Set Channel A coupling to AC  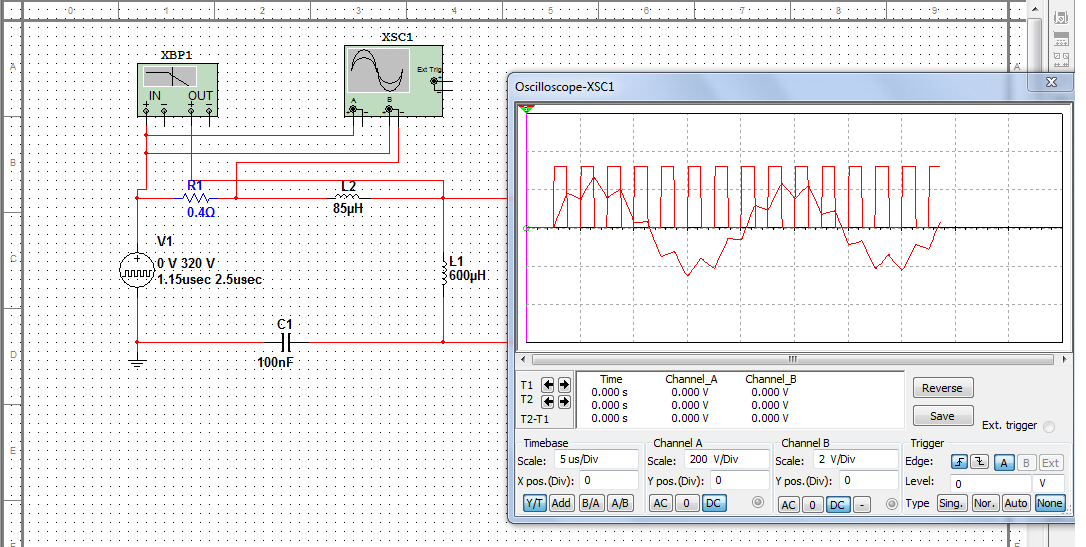point(660,503)
